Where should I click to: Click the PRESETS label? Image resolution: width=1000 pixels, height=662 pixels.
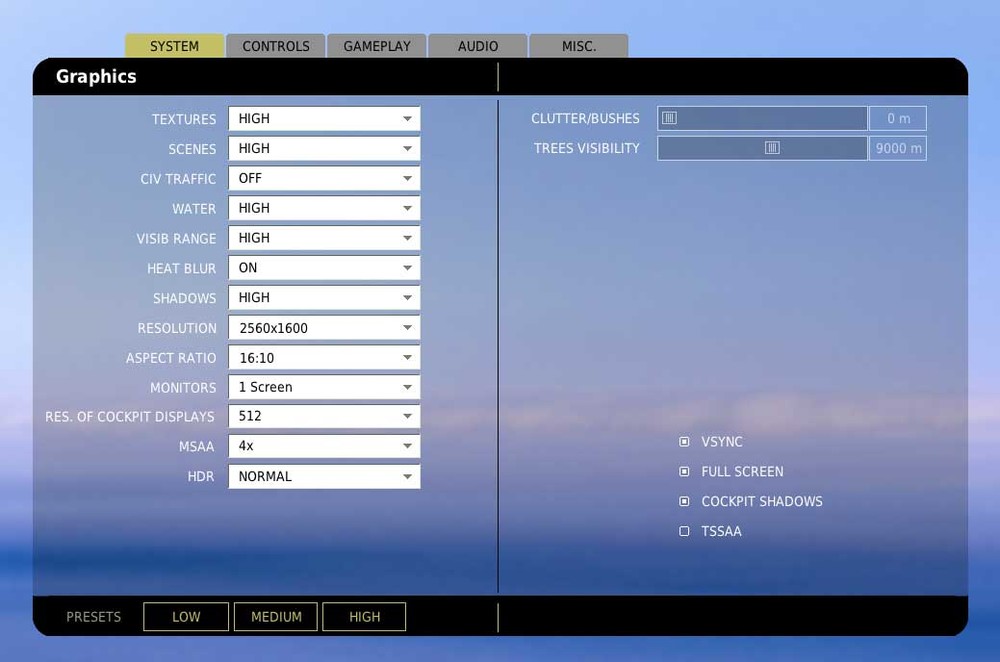point(94,617)
